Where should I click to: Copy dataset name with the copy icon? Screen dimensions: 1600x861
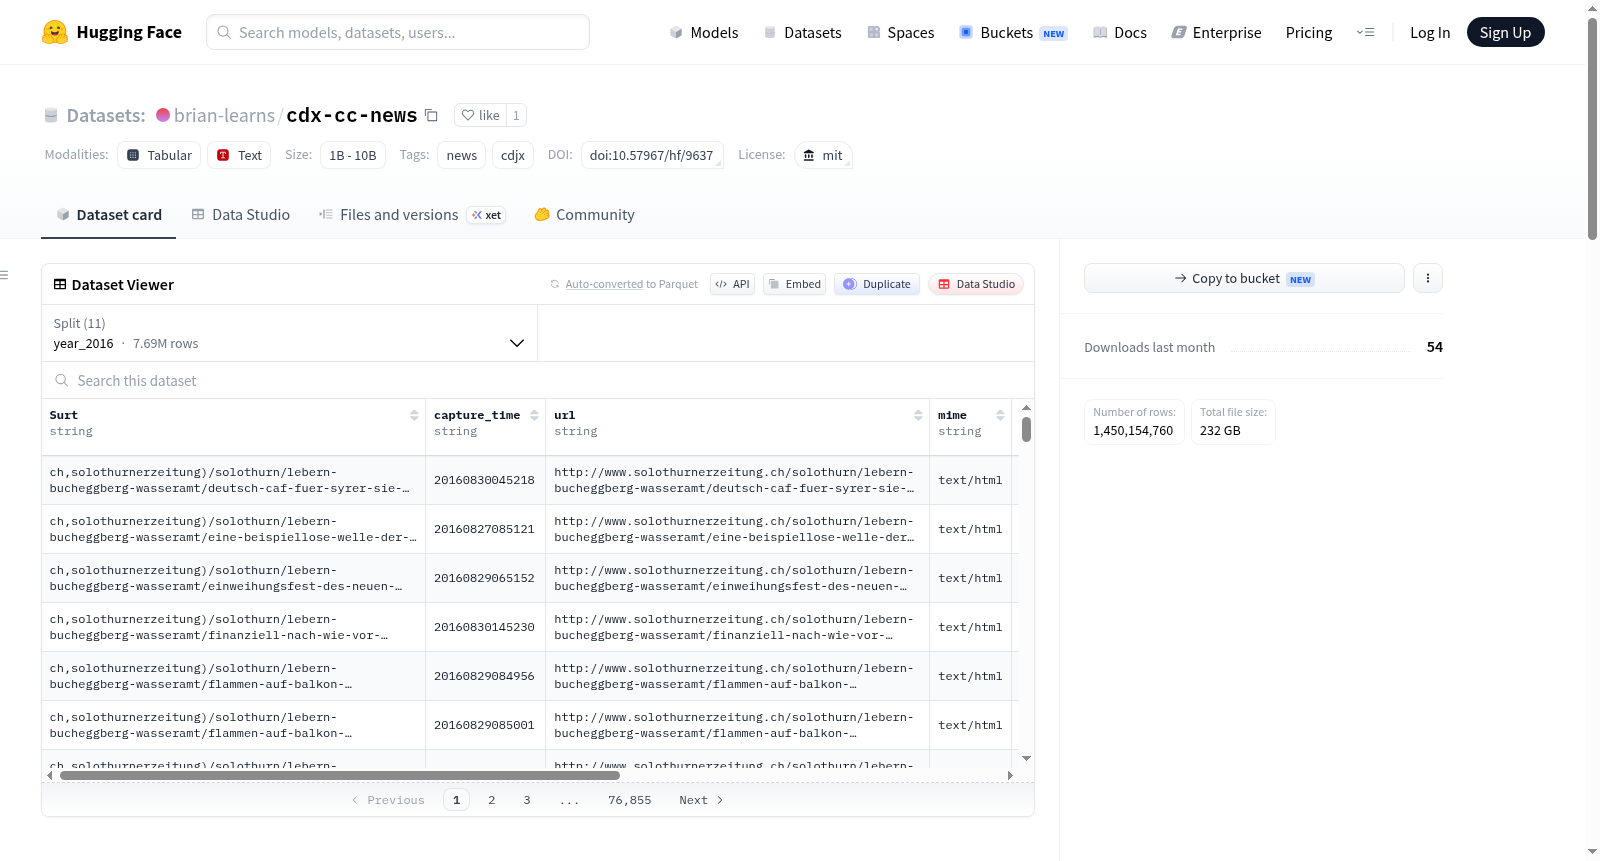point(431,115)
